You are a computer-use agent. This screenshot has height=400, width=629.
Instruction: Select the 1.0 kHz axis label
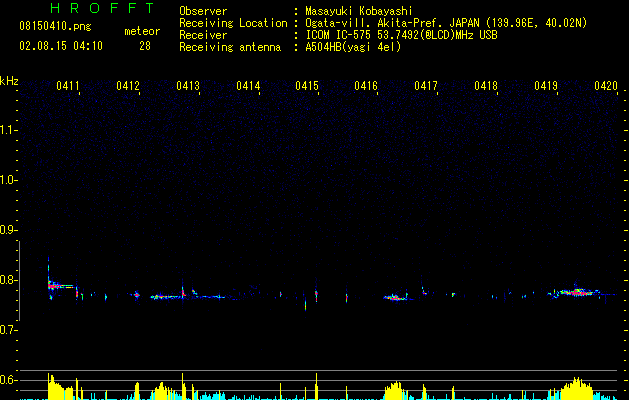point(9,180)
